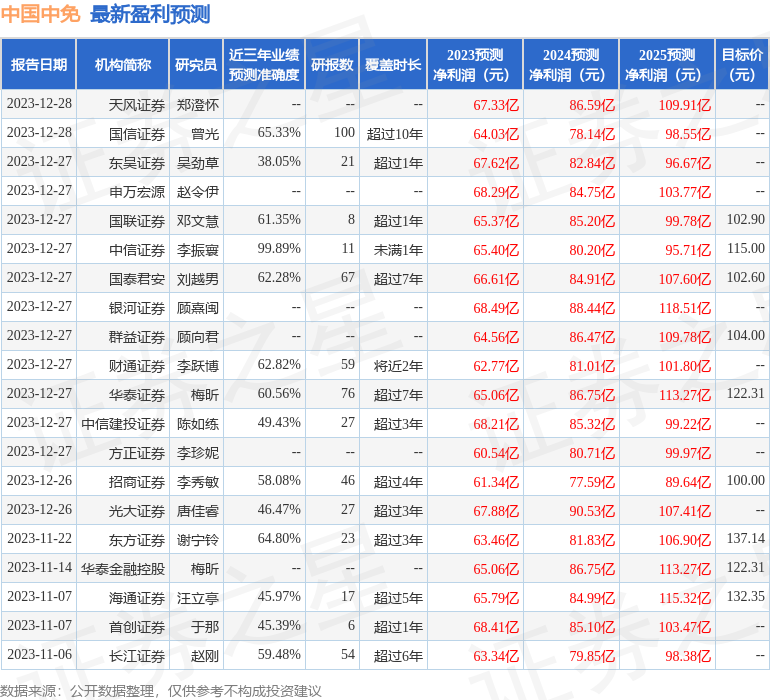
Task: Click the 90.53亿 2024 profit value
Action: click(x=592, y=511)
